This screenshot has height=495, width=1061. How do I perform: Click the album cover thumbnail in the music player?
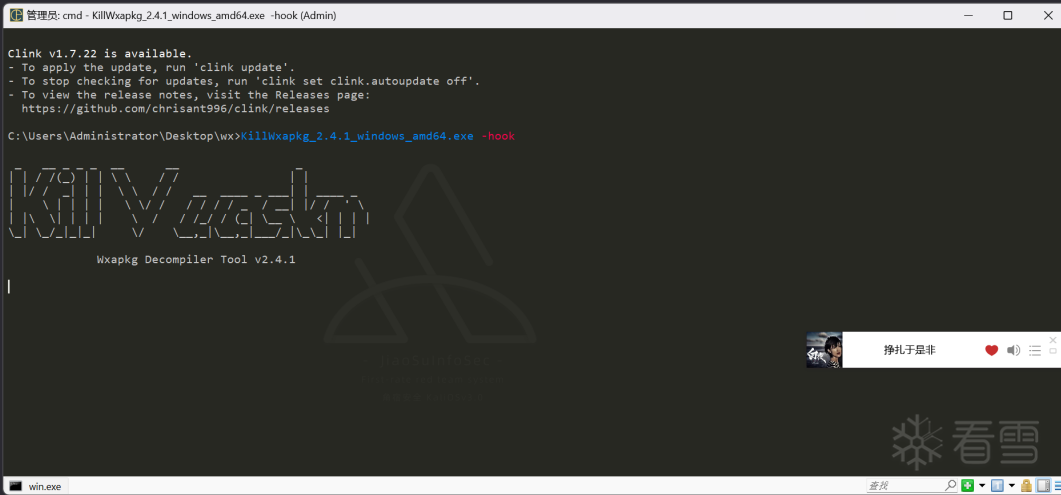click(x=824, y=350)
